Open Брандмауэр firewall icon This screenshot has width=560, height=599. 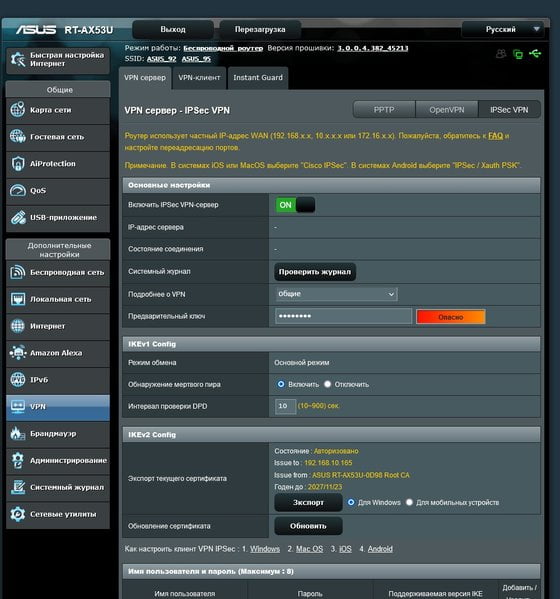(x=18, y=433)
